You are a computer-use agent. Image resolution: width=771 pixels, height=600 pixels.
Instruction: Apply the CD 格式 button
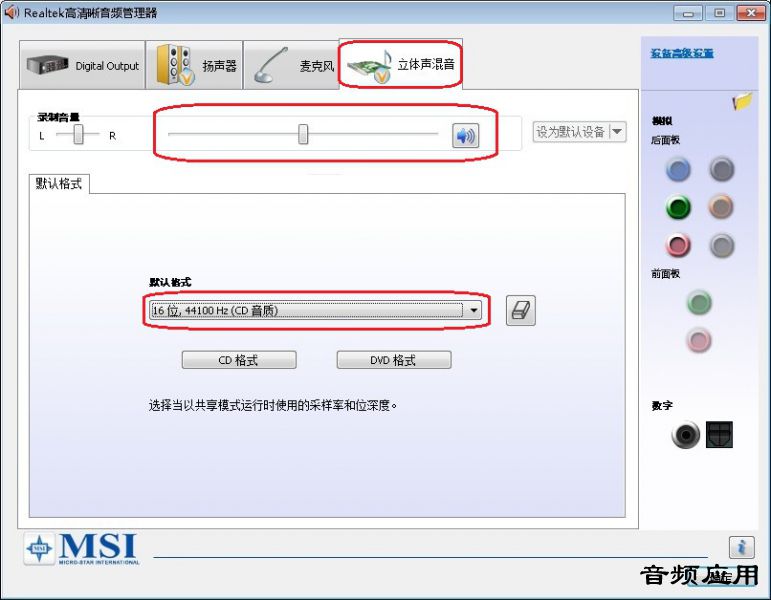tap(239, 360)
